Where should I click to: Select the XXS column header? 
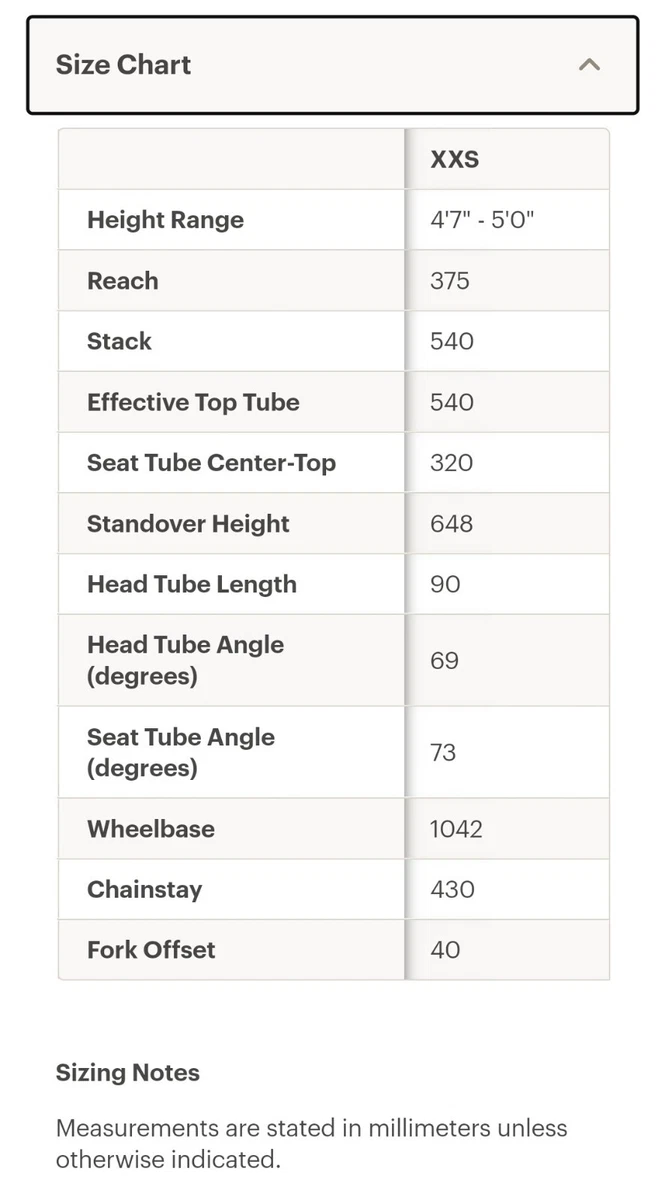[x=455, y=159]
